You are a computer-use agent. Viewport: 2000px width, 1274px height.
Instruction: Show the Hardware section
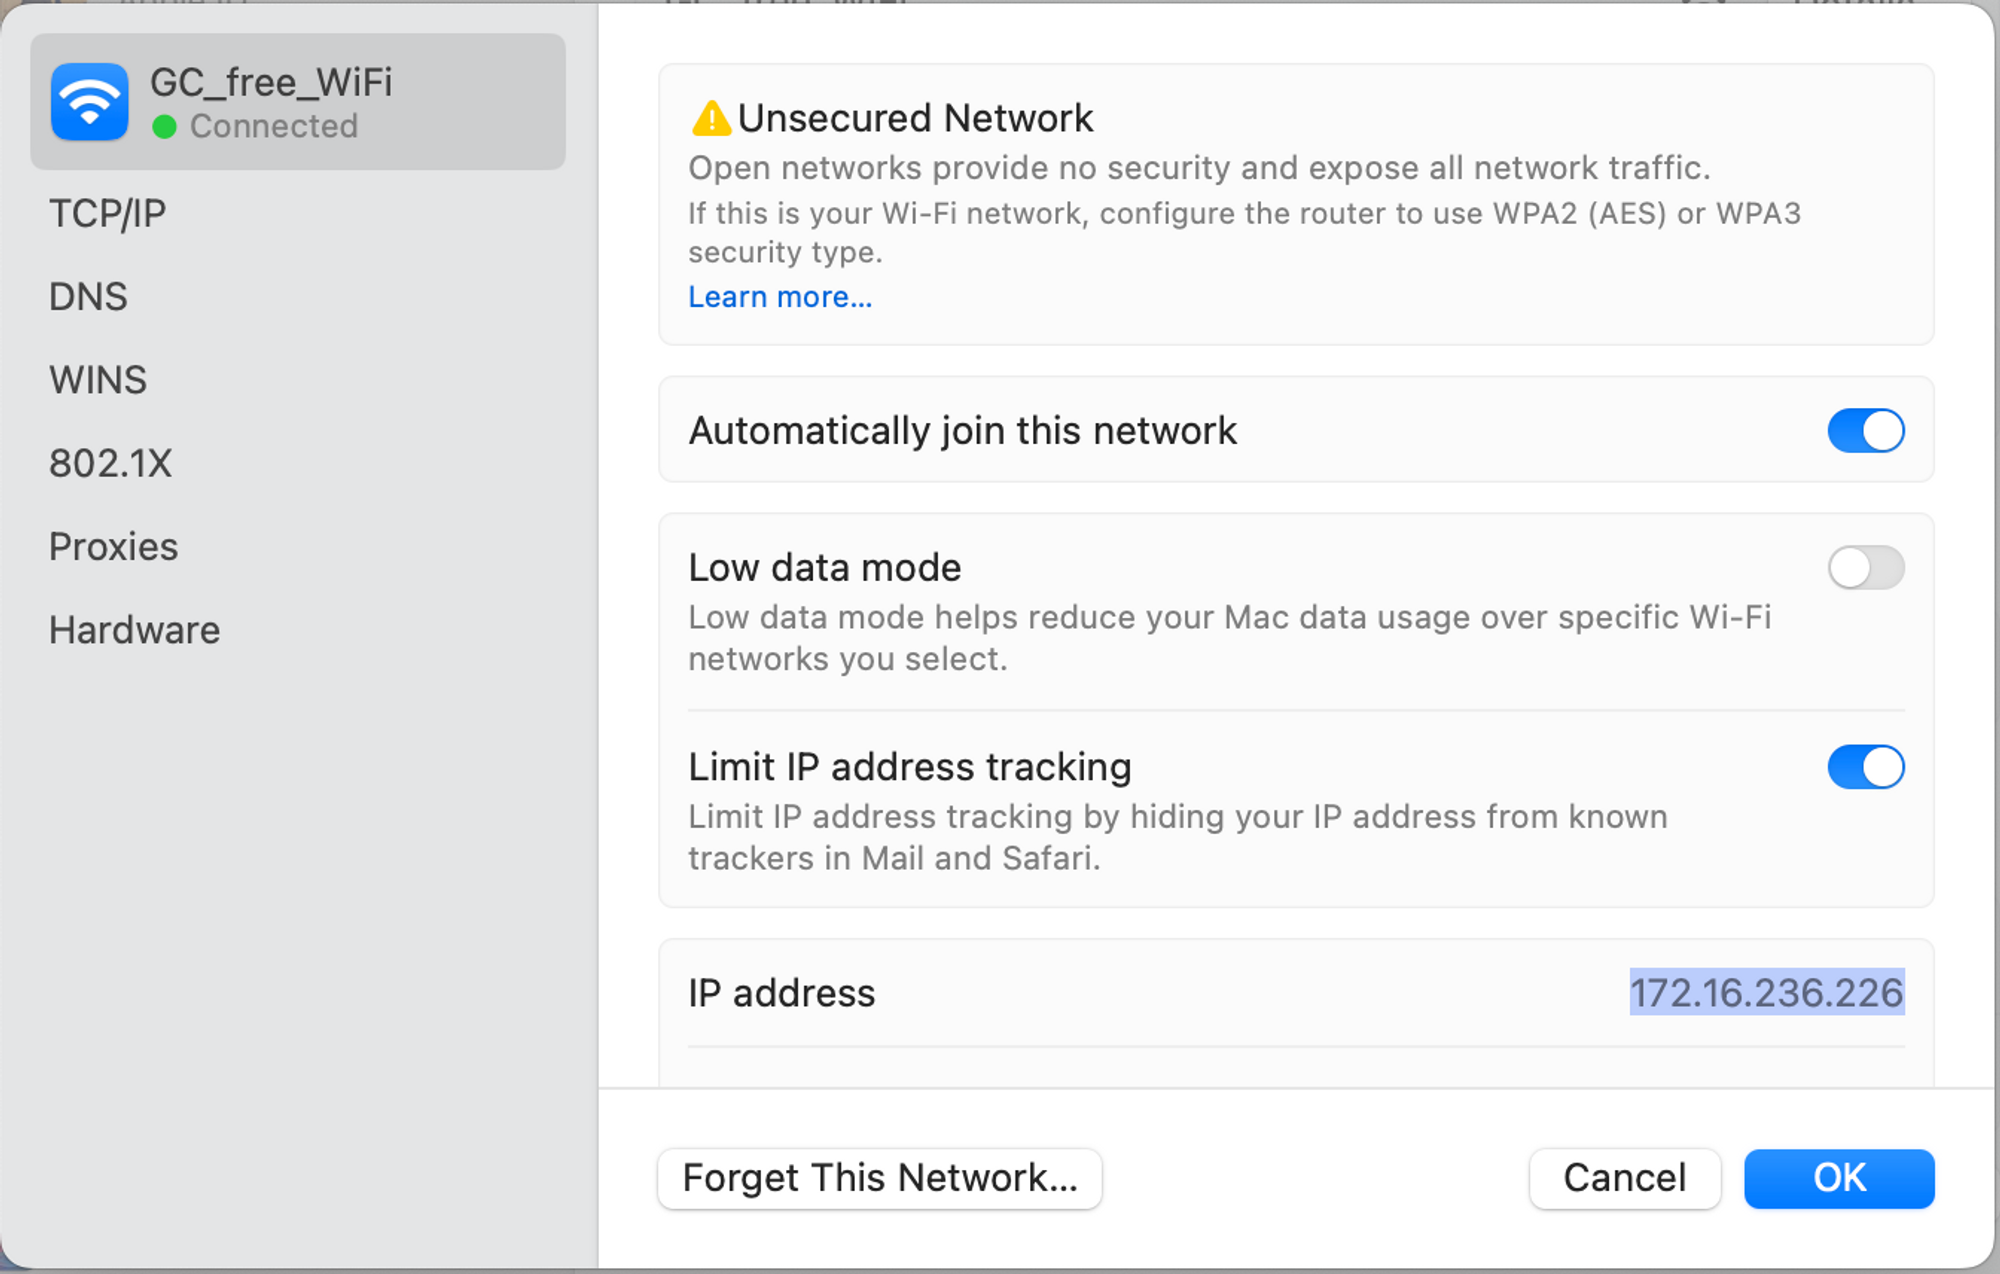click(x=135, y=631)
